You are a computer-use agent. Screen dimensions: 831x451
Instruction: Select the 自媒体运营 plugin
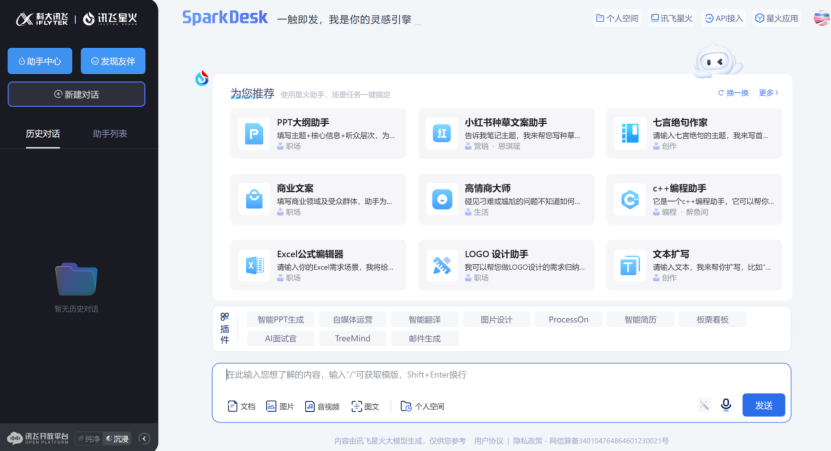coord(352,320)
